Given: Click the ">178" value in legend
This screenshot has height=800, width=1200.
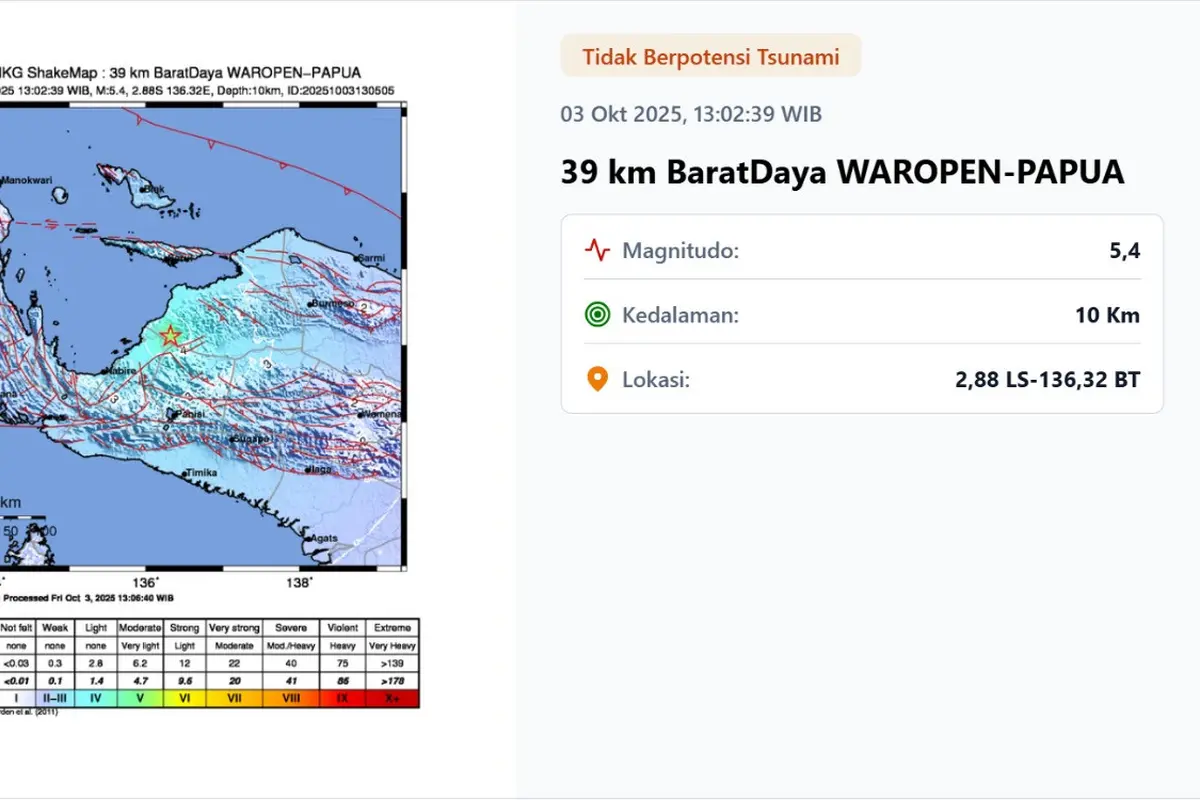Looking at the screenshot, I should (x=393, y=681).
